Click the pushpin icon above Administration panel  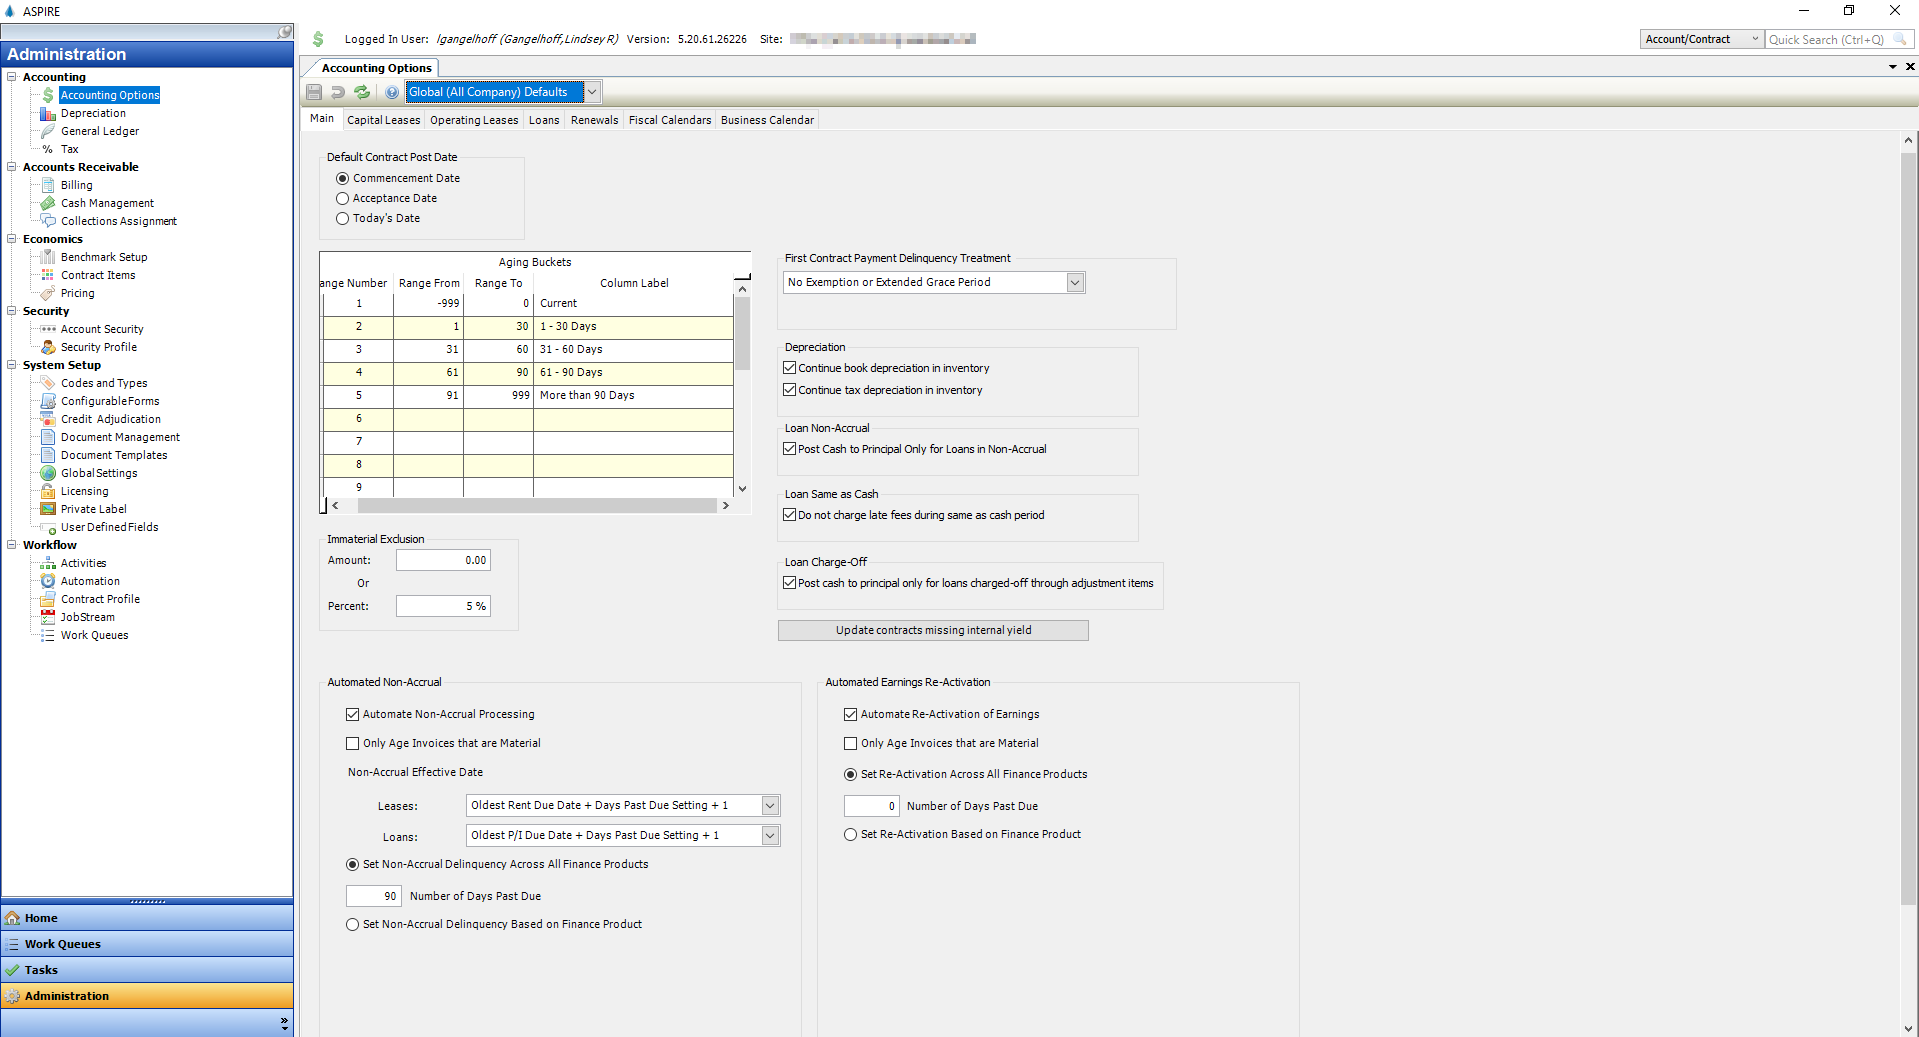point(285,32)
